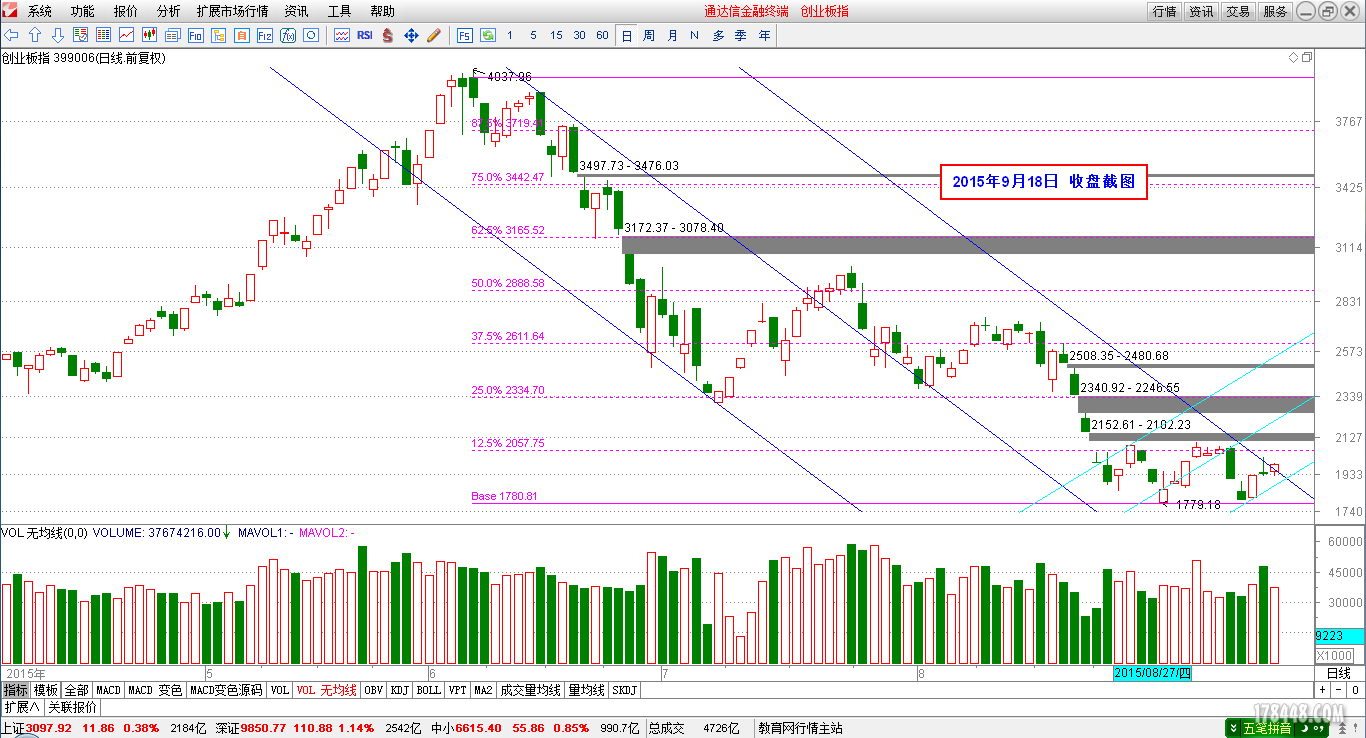Select the 1-minute period button
This screenshot has height=738, width=1366.
510,35
